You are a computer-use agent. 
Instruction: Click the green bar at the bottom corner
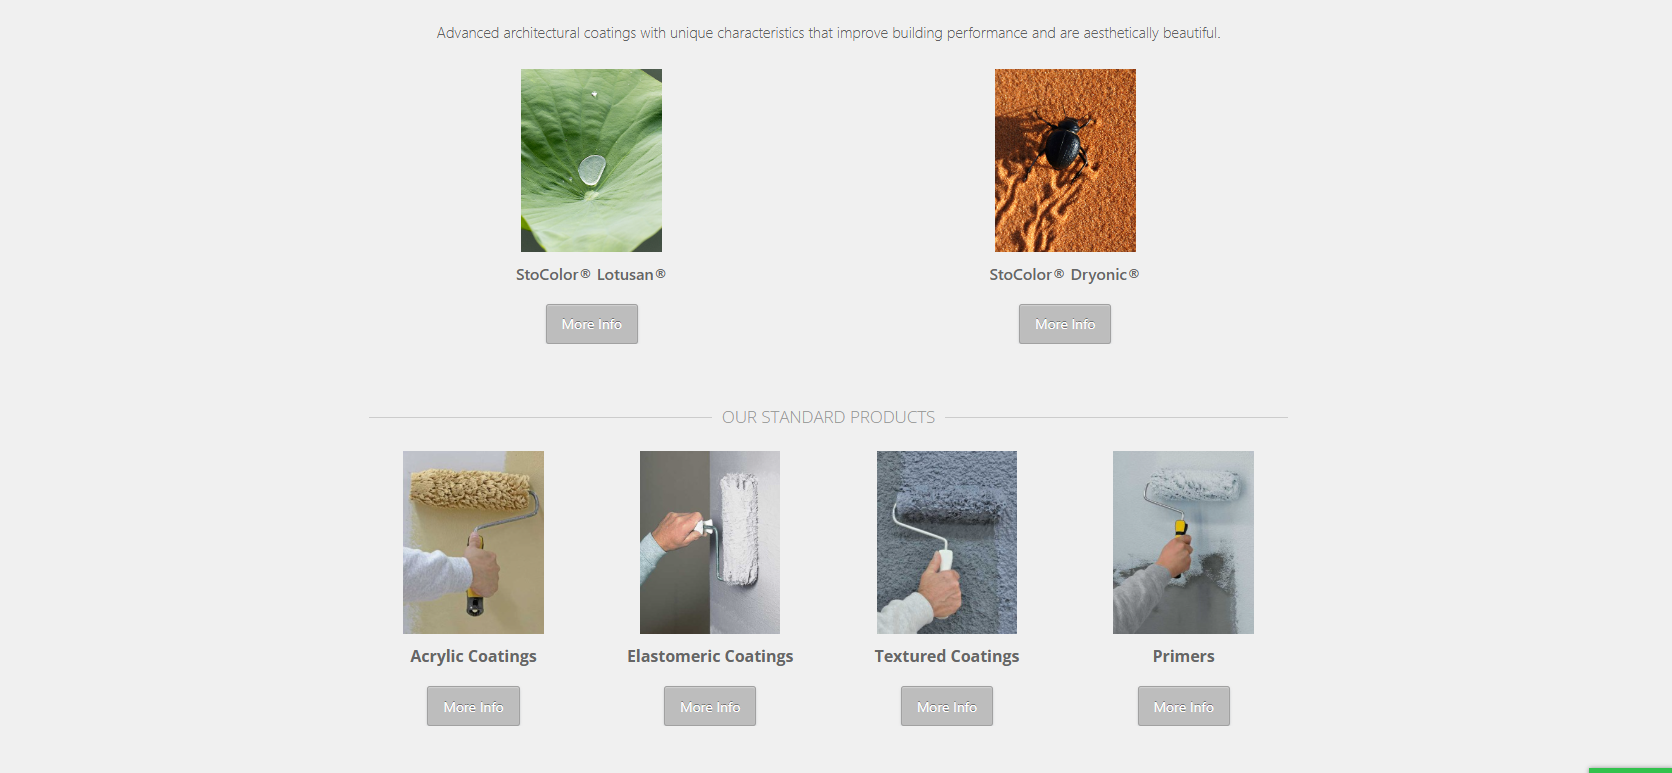point(1630,770)
